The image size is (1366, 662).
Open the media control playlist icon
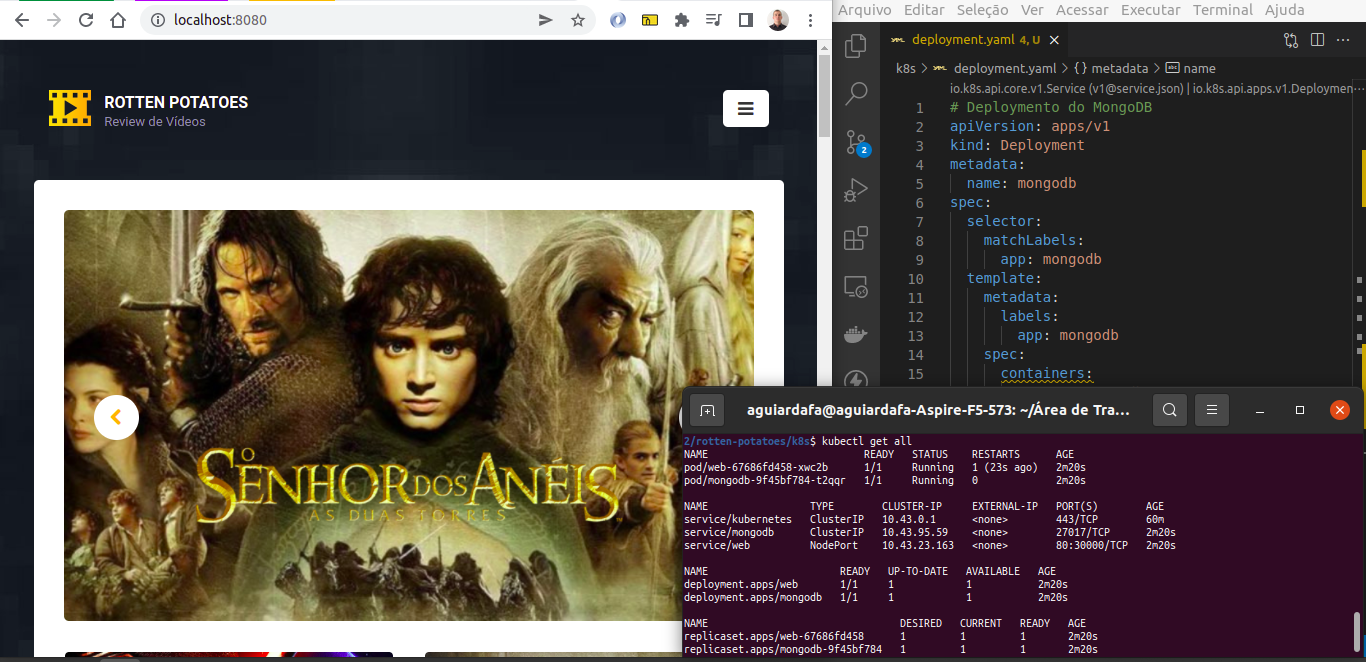pyautogui.click(x=713, y=20)
